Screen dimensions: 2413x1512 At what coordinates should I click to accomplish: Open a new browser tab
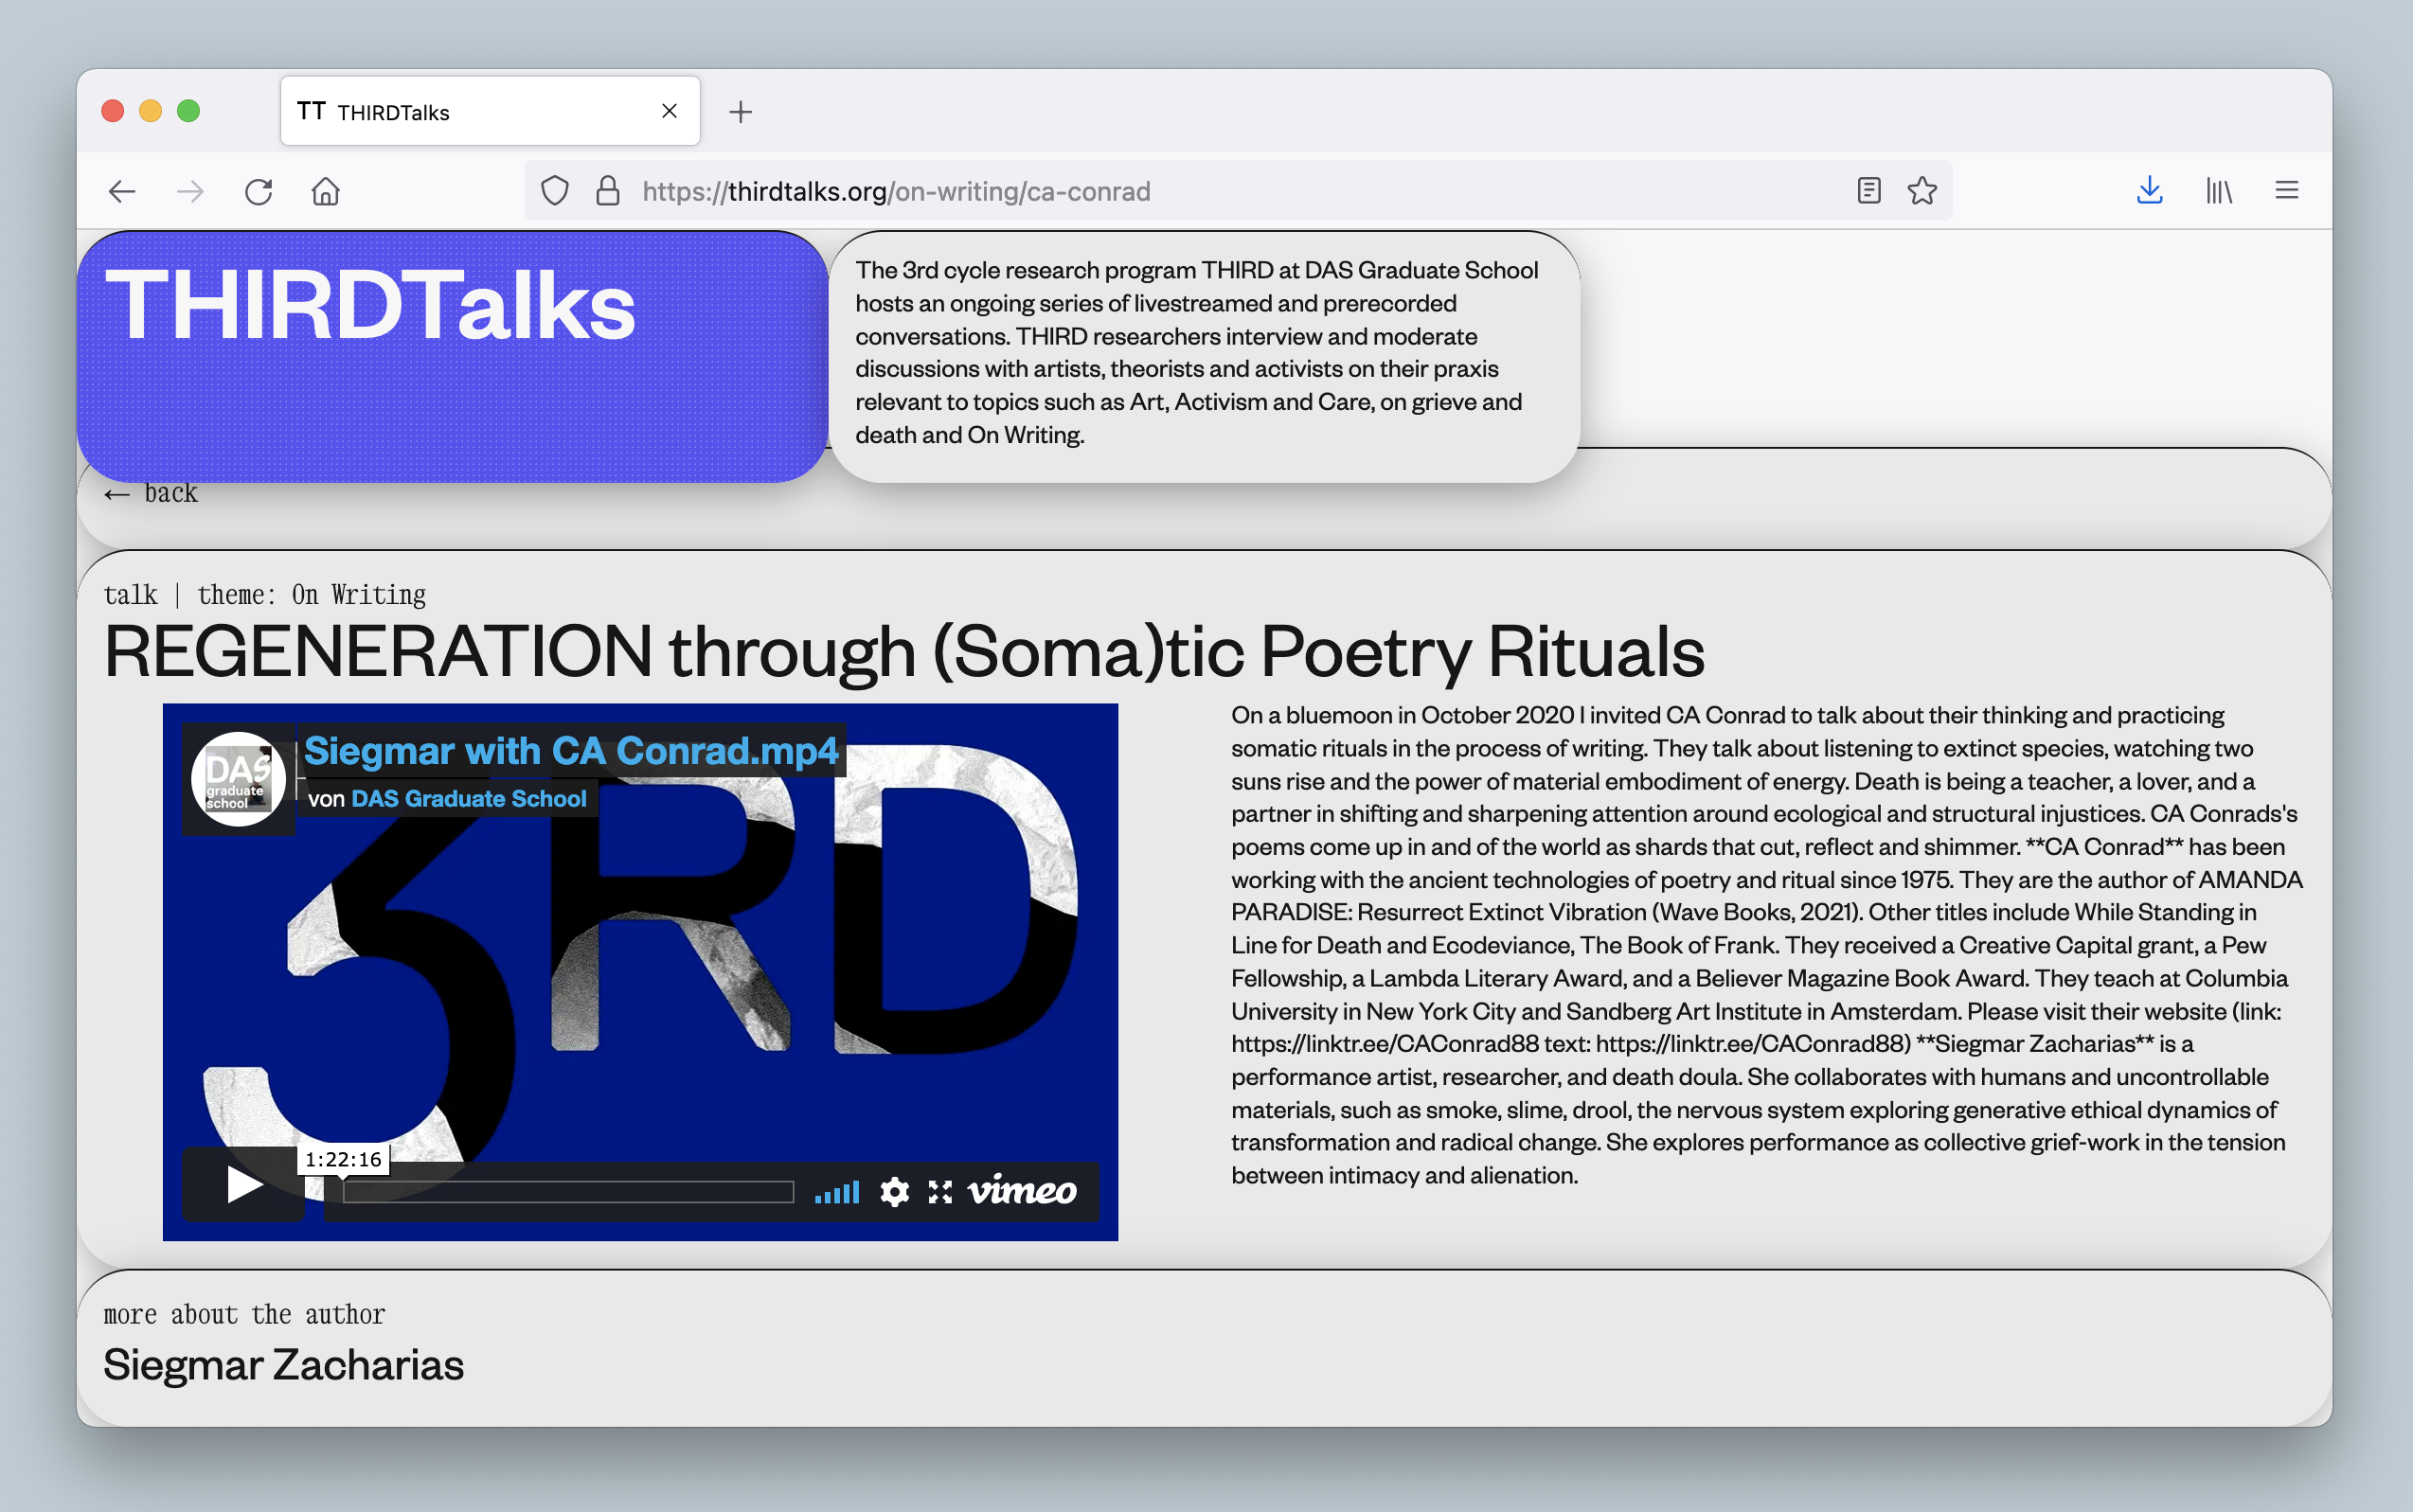pyautogui.click(x=740, y=112)
